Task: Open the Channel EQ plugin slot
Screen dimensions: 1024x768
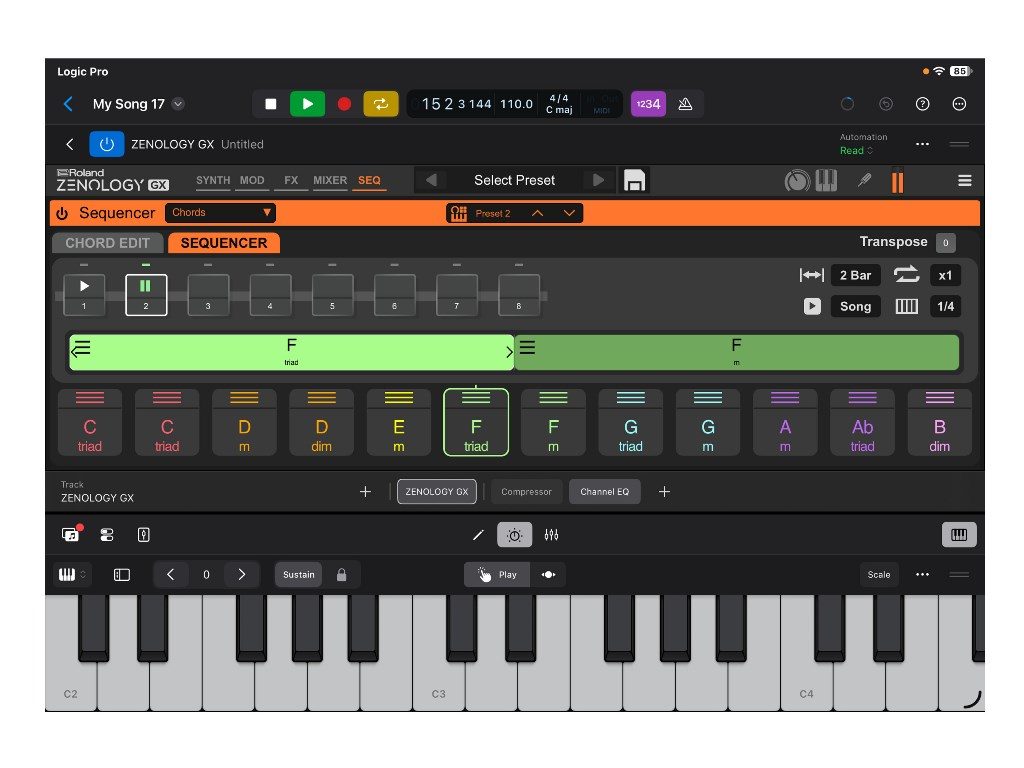Action: pos(605,492)
